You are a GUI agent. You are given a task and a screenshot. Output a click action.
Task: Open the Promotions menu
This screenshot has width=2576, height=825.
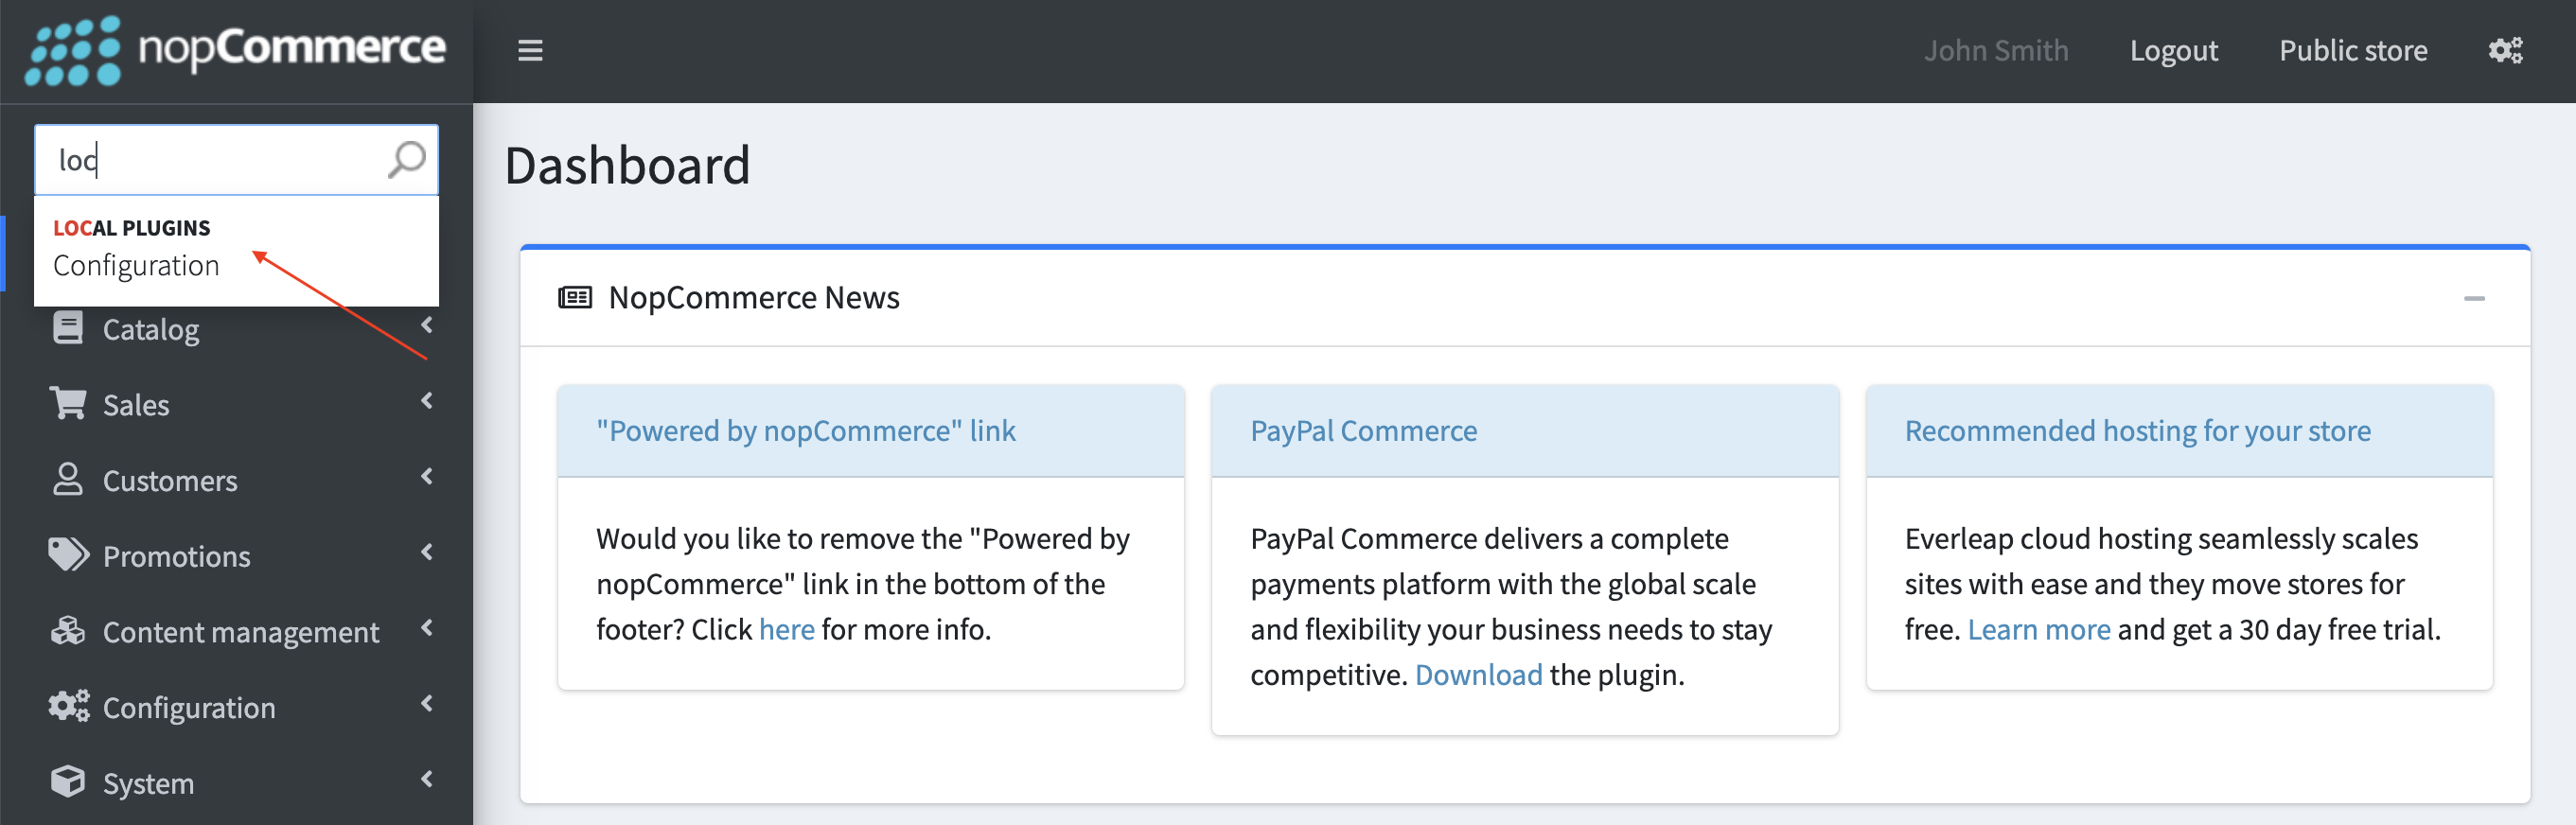tap(236, 555)
